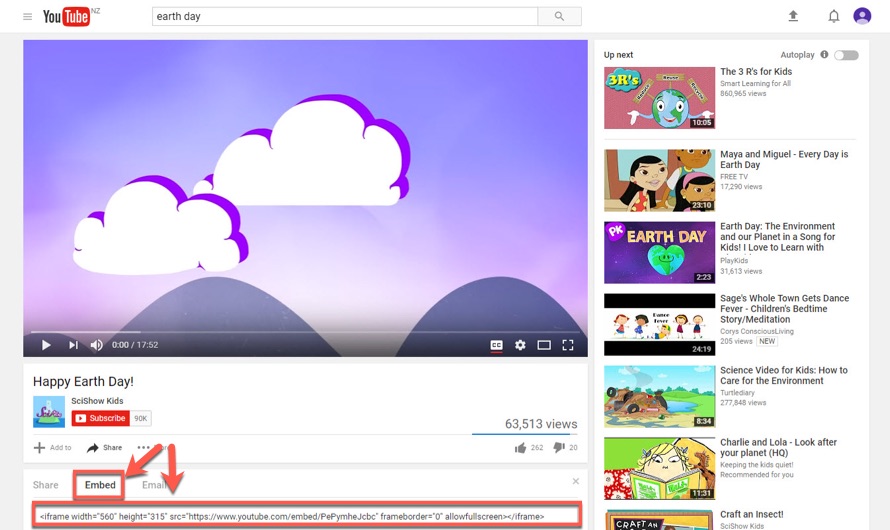
Task: Open Maya and Miguel Earth Day title
Action: (x=784, y=159)
